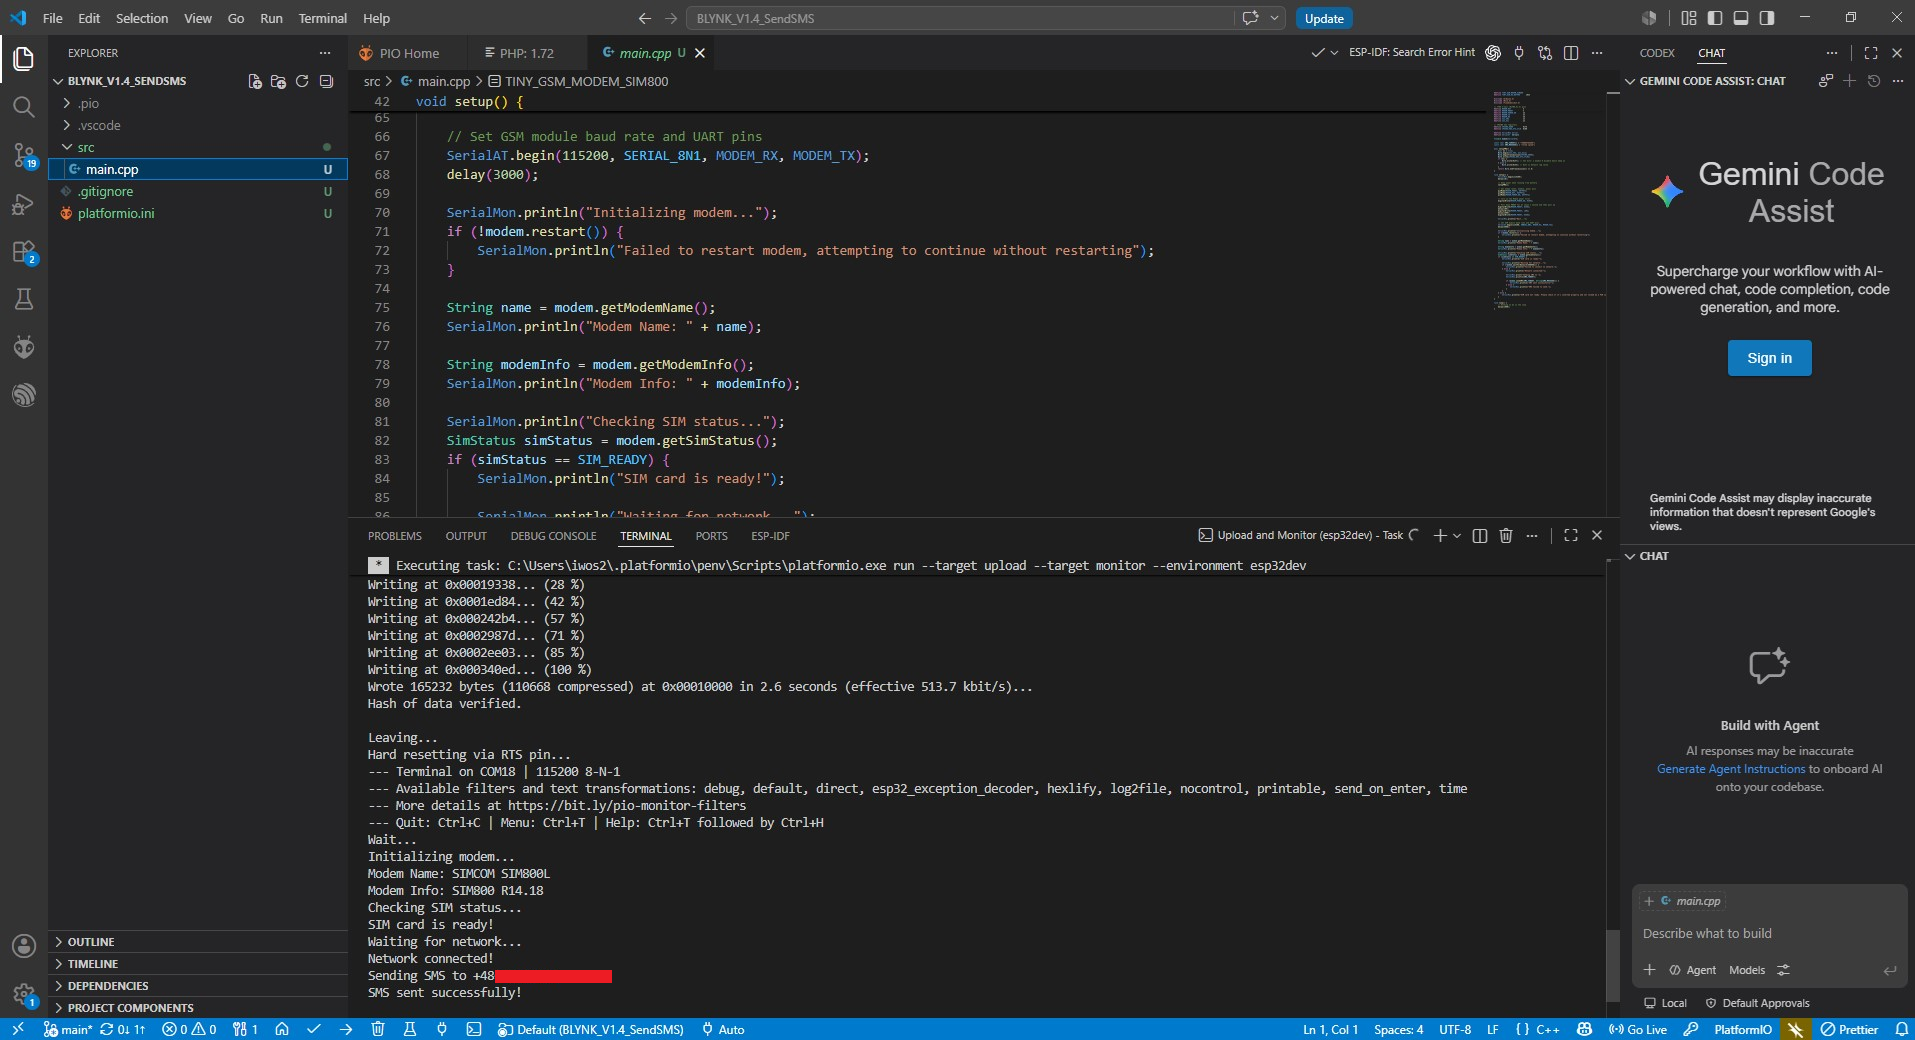Viewport: 1915px width, 1040px height.
Task: Switch to the PROBLEMS panel tab
Action: tap(395, 536)
